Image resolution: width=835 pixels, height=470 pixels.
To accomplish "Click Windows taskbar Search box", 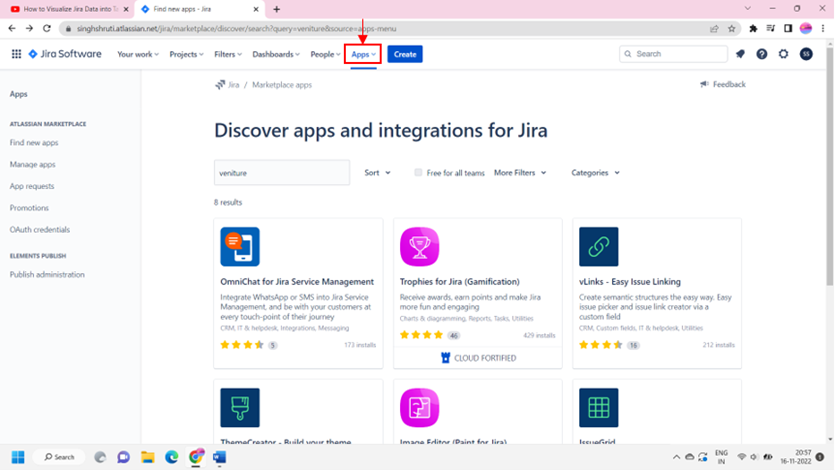I will pos(59,457).
